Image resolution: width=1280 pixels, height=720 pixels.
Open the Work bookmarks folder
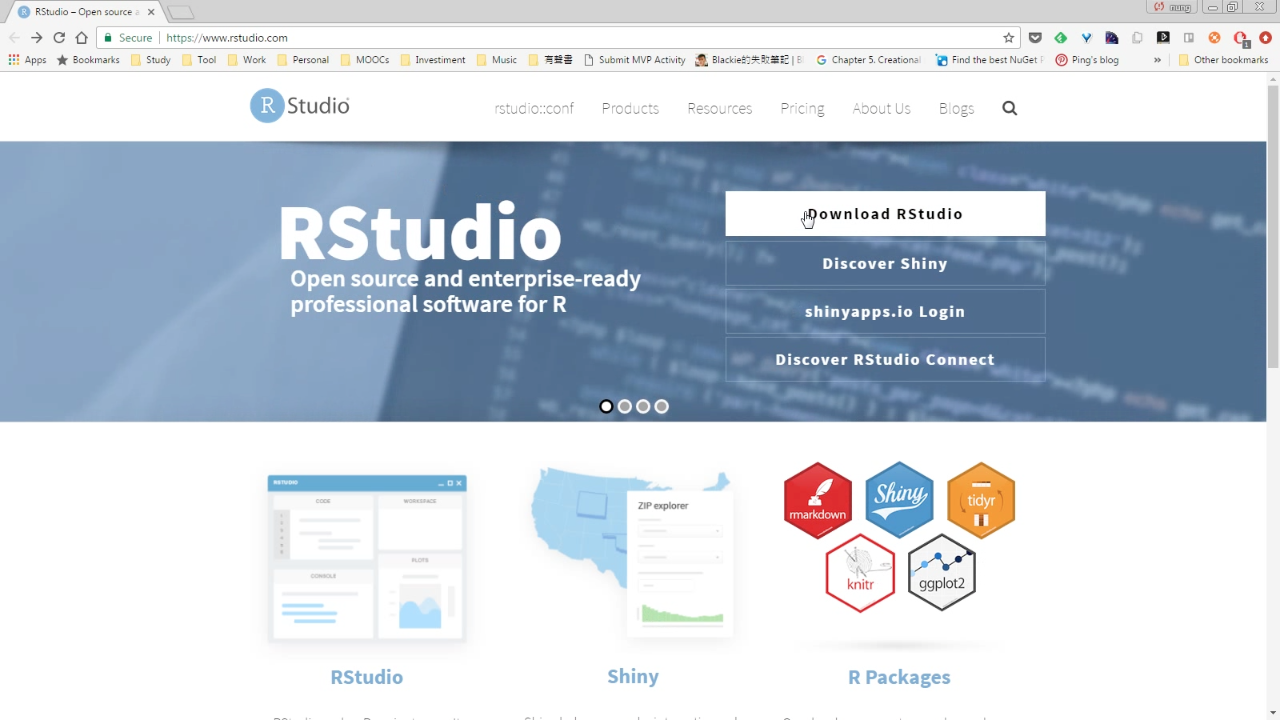click(247, 60)
